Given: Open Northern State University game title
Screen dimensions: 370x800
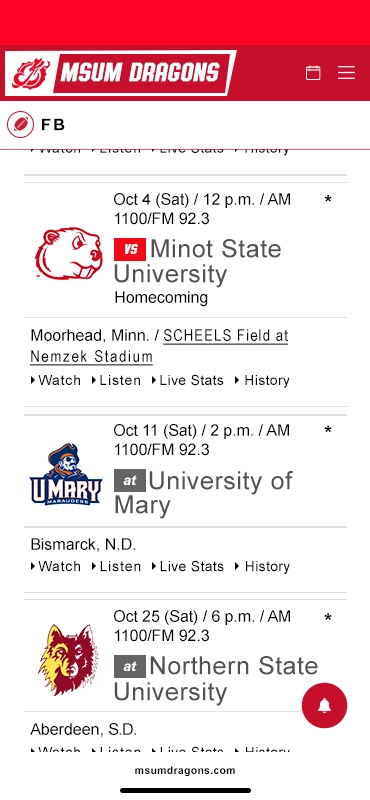Looking at the screenshot, I should (216, 679).
